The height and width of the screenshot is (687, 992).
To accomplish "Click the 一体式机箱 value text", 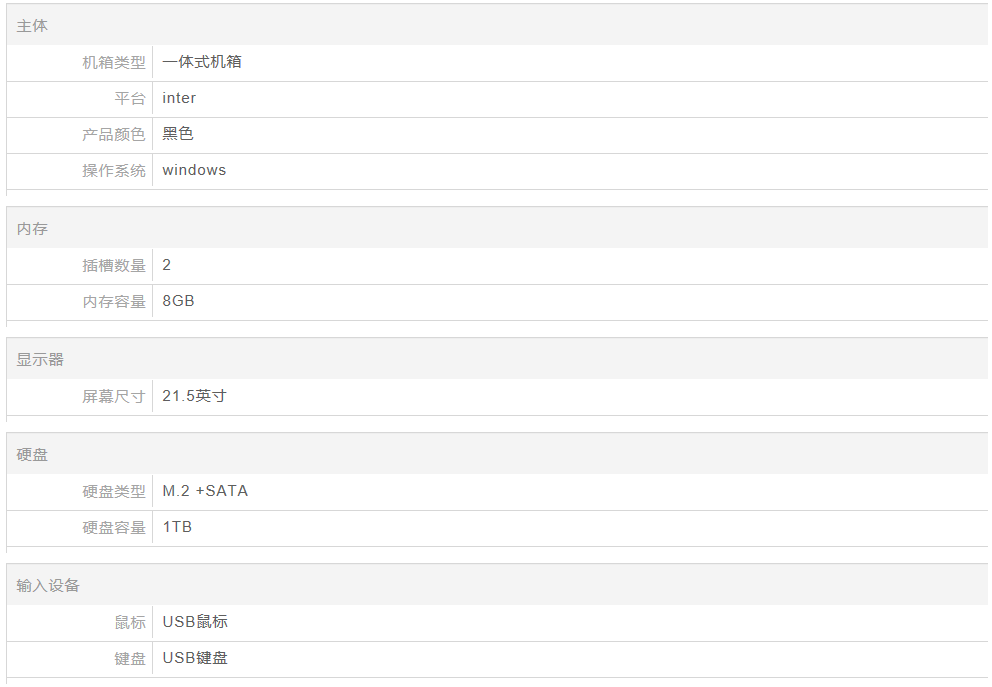I will click(202, 62).
